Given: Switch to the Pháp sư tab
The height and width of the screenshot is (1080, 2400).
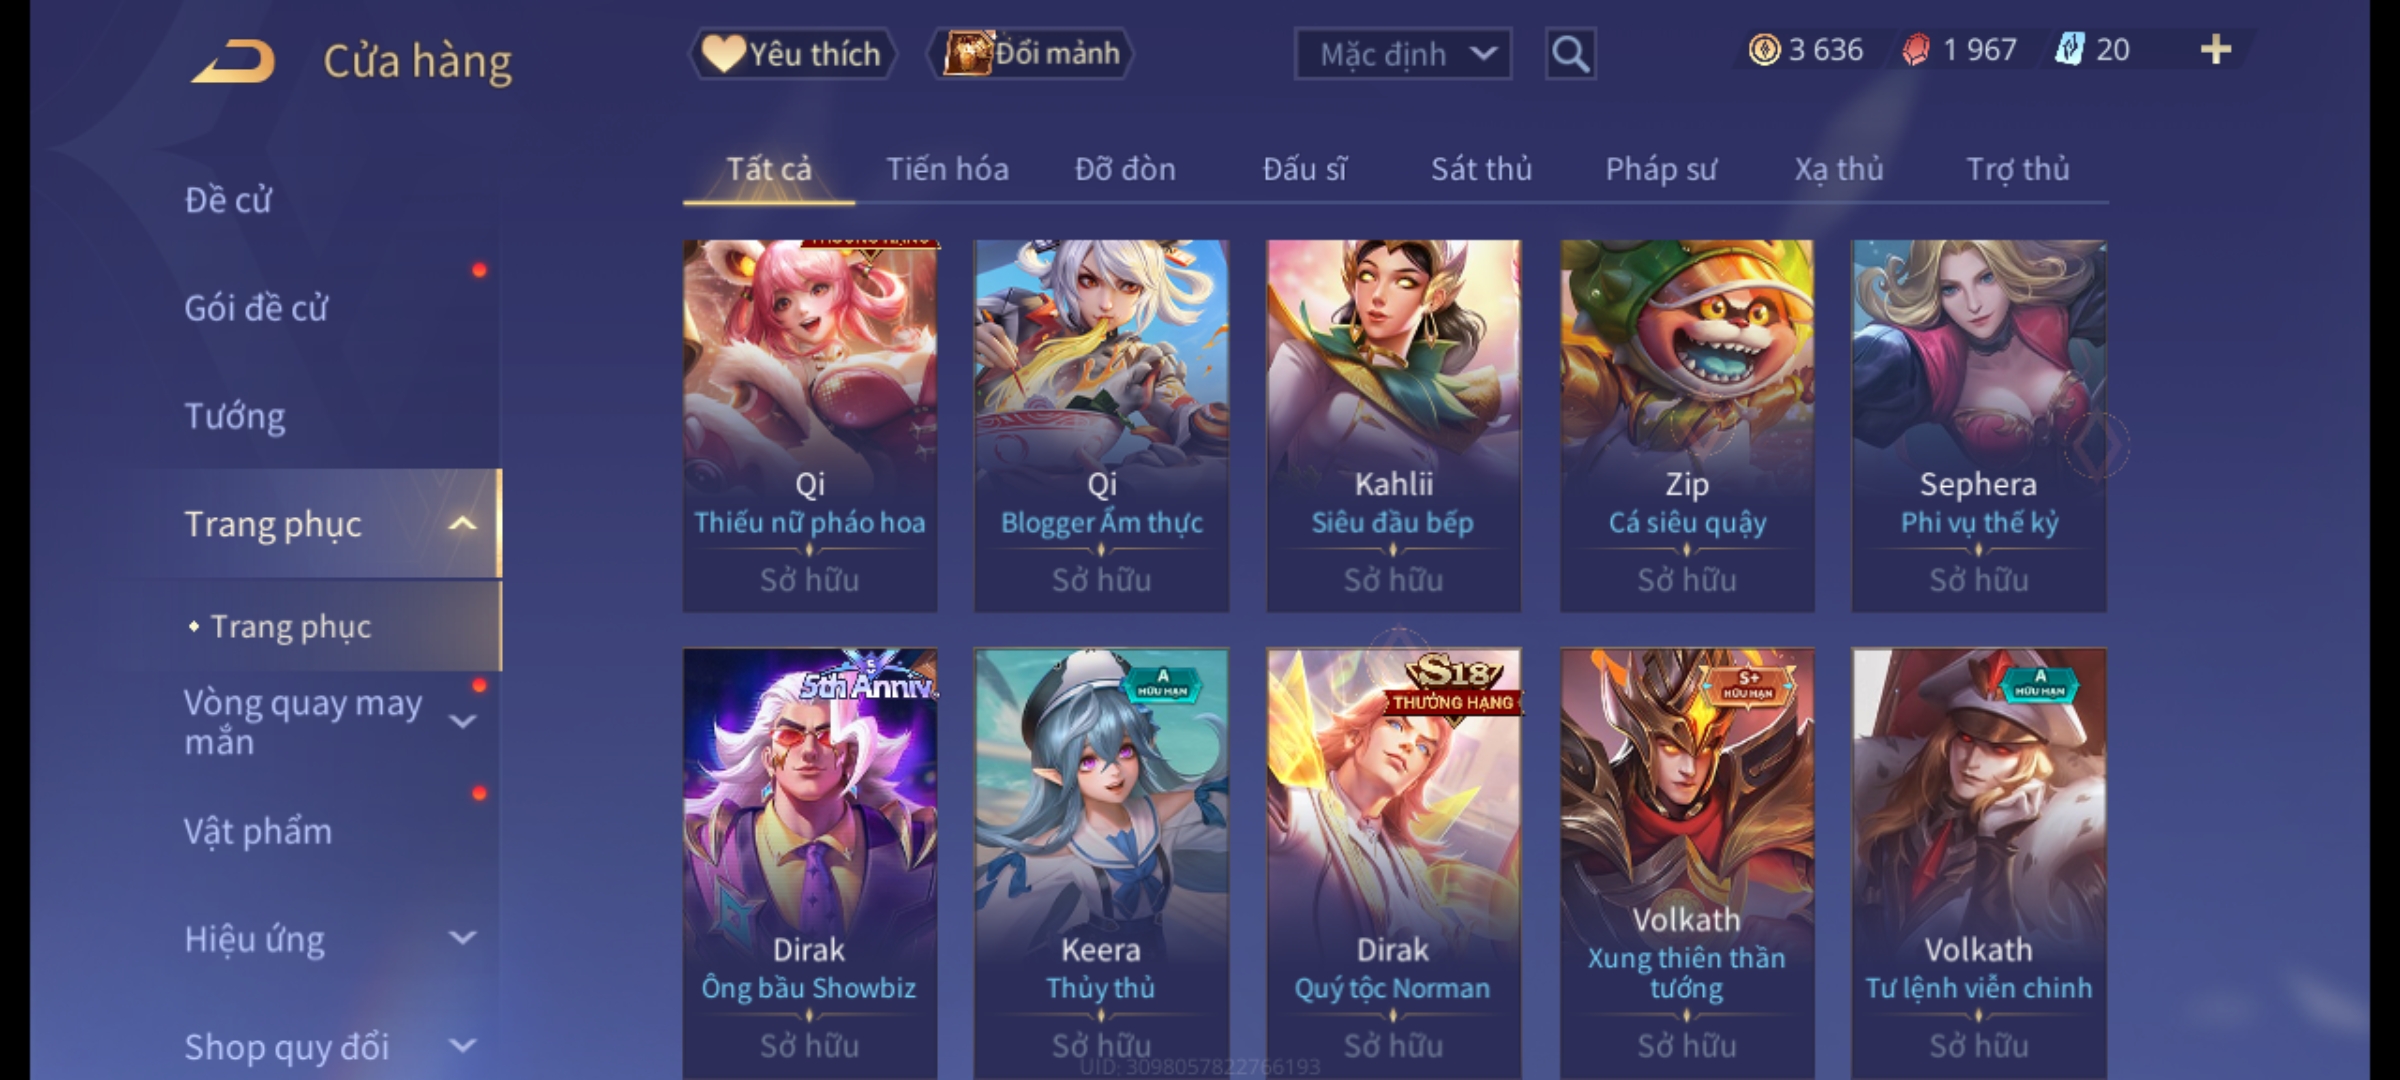Looking at the screenshot, I should click(x=1660, y=169).
